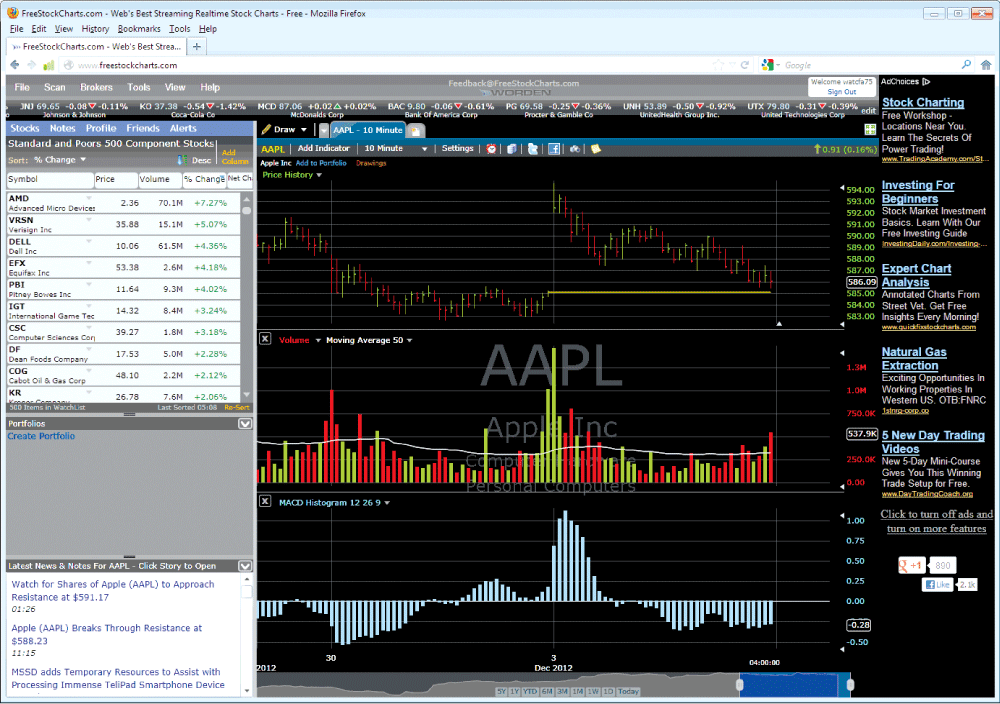Open the Scan menu
1000x704 pixels.
click(x=54, y=87)
